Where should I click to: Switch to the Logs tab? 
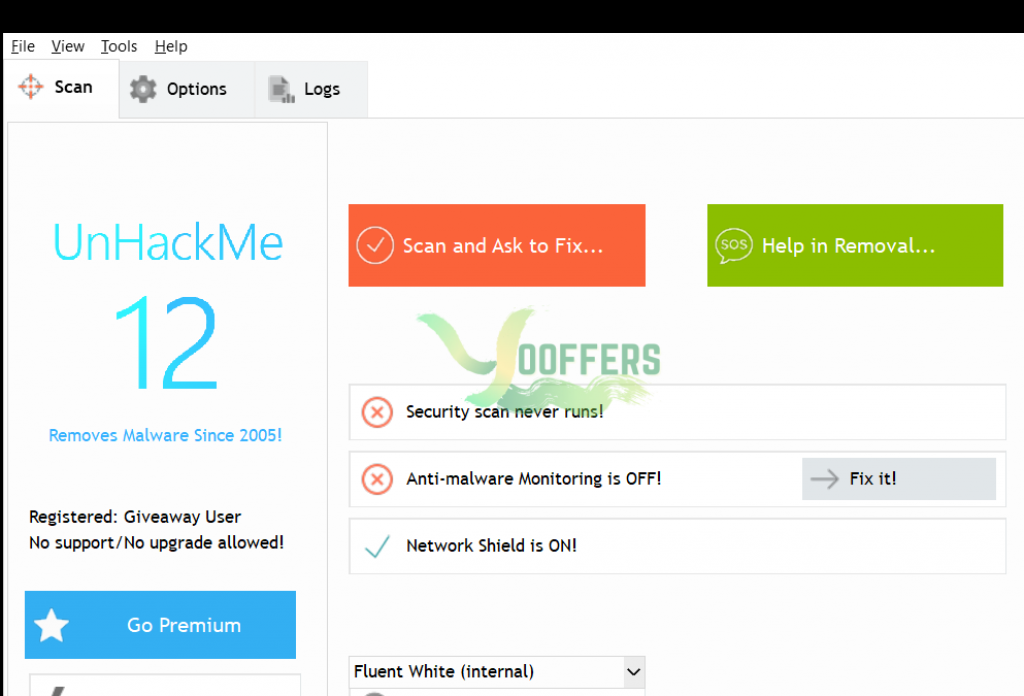311,89
